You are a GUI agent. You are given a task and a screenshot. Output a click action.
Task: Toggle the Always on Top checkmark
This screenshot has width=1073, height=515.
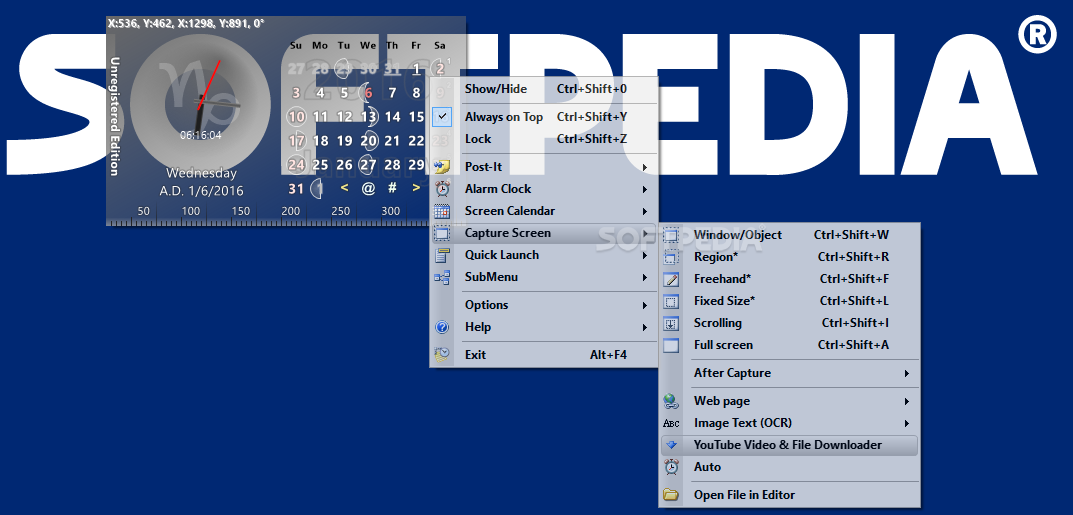click(x=442, y=117)
